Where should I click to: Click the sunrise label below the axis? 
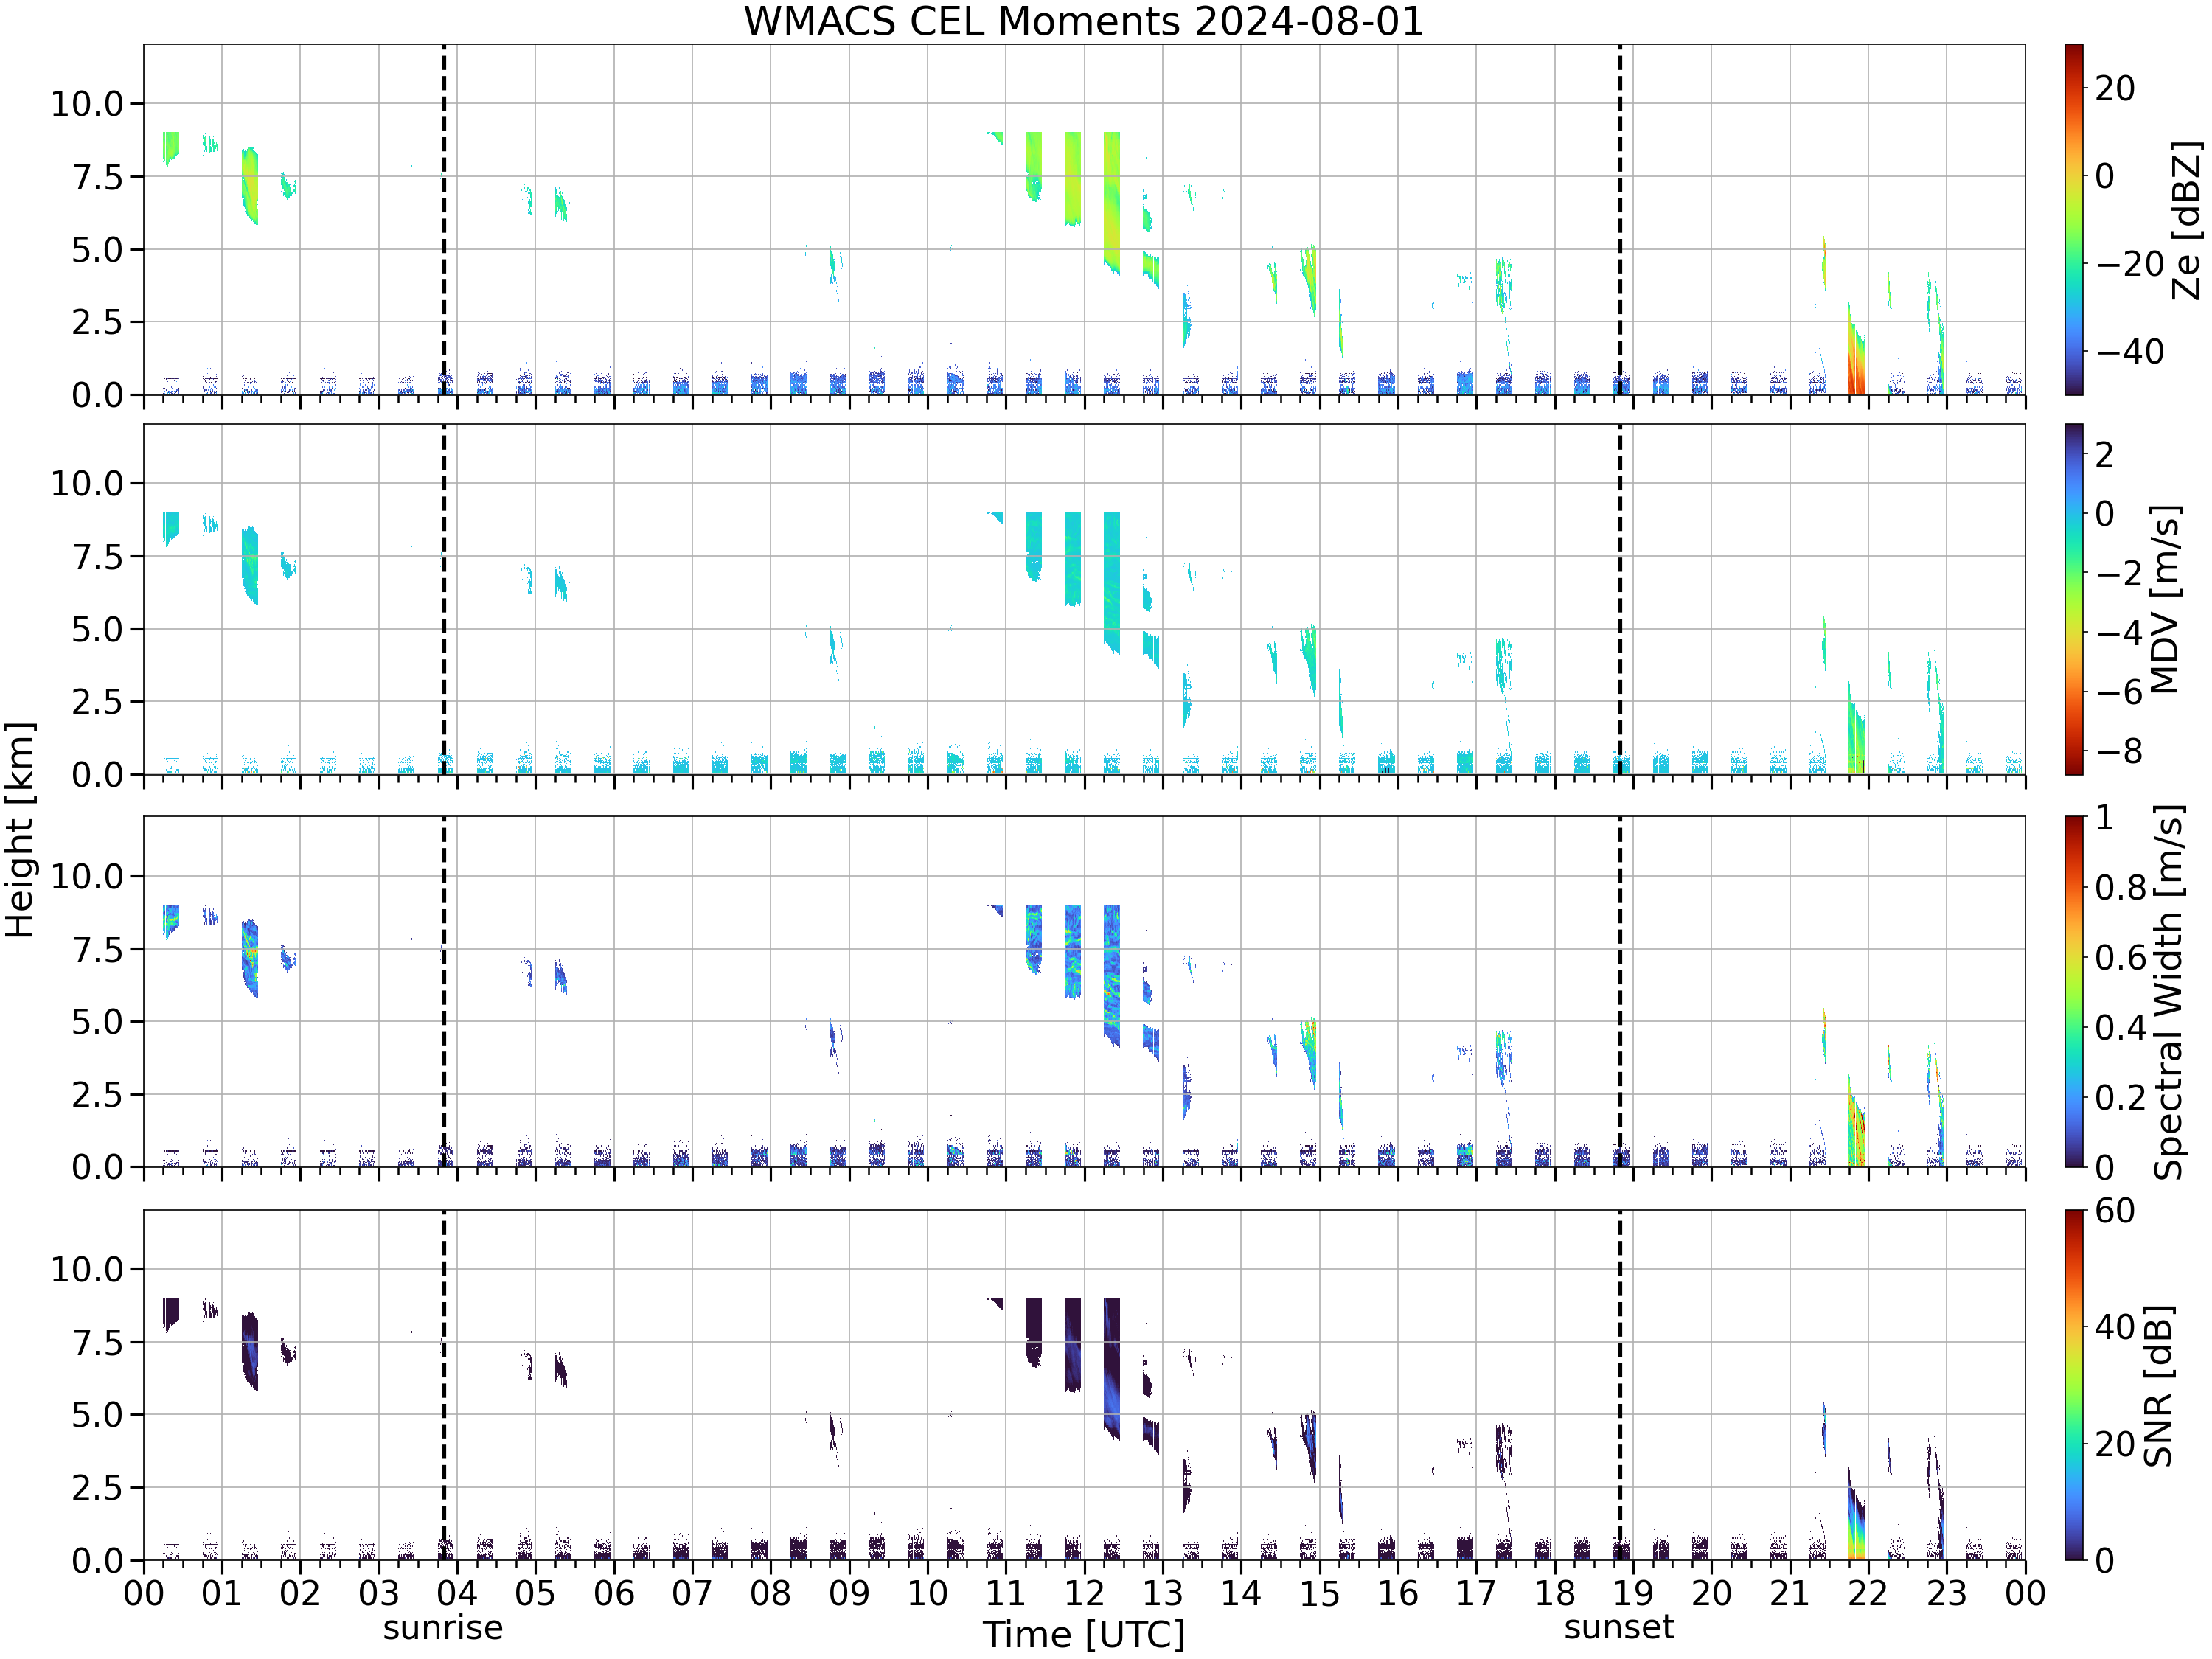coord(443,1627)
